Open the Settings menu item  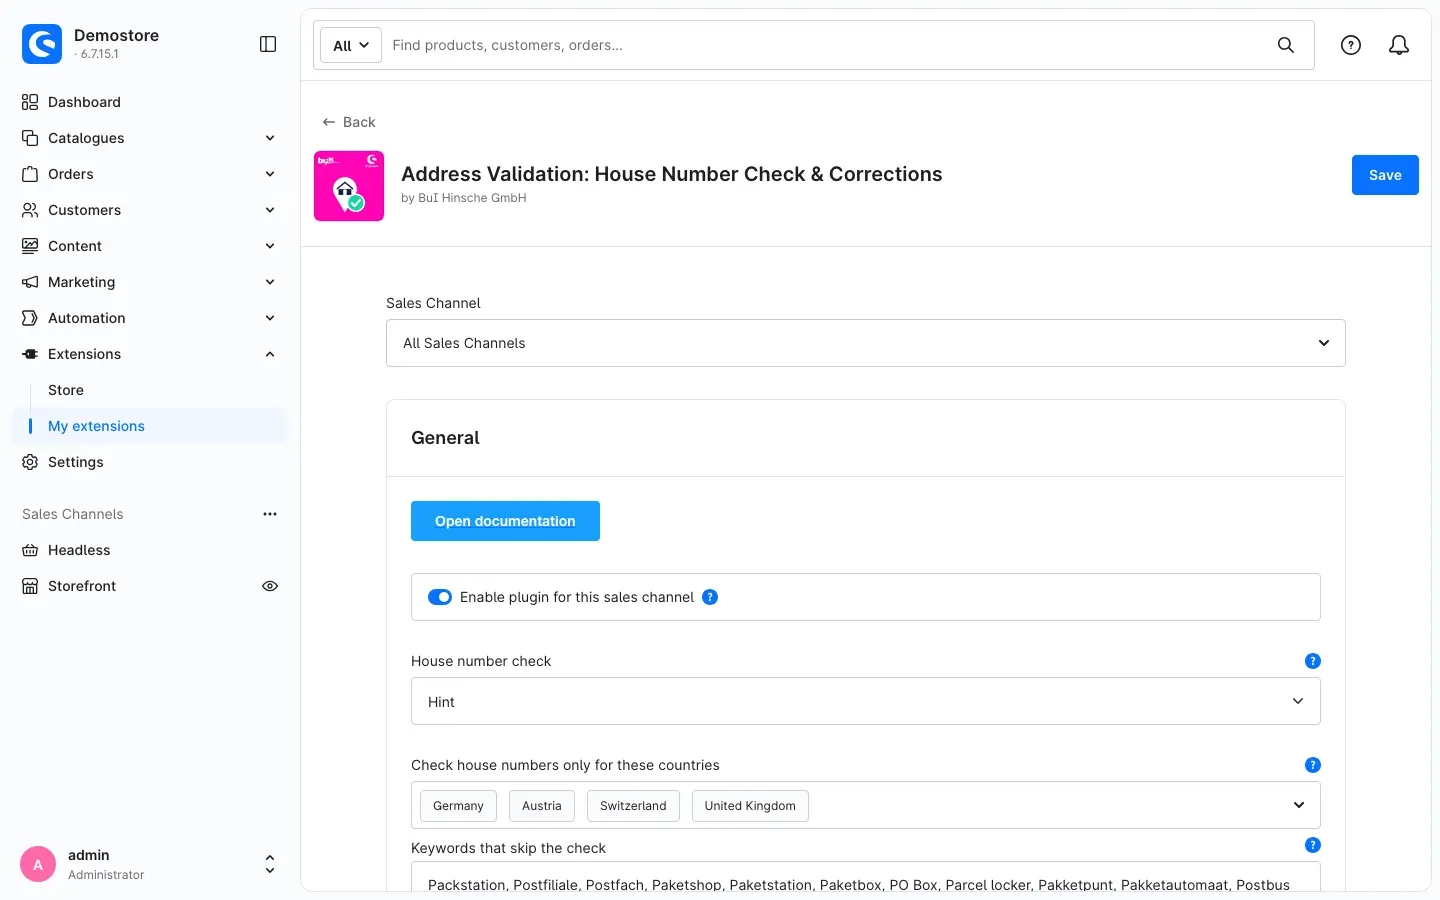76,462
